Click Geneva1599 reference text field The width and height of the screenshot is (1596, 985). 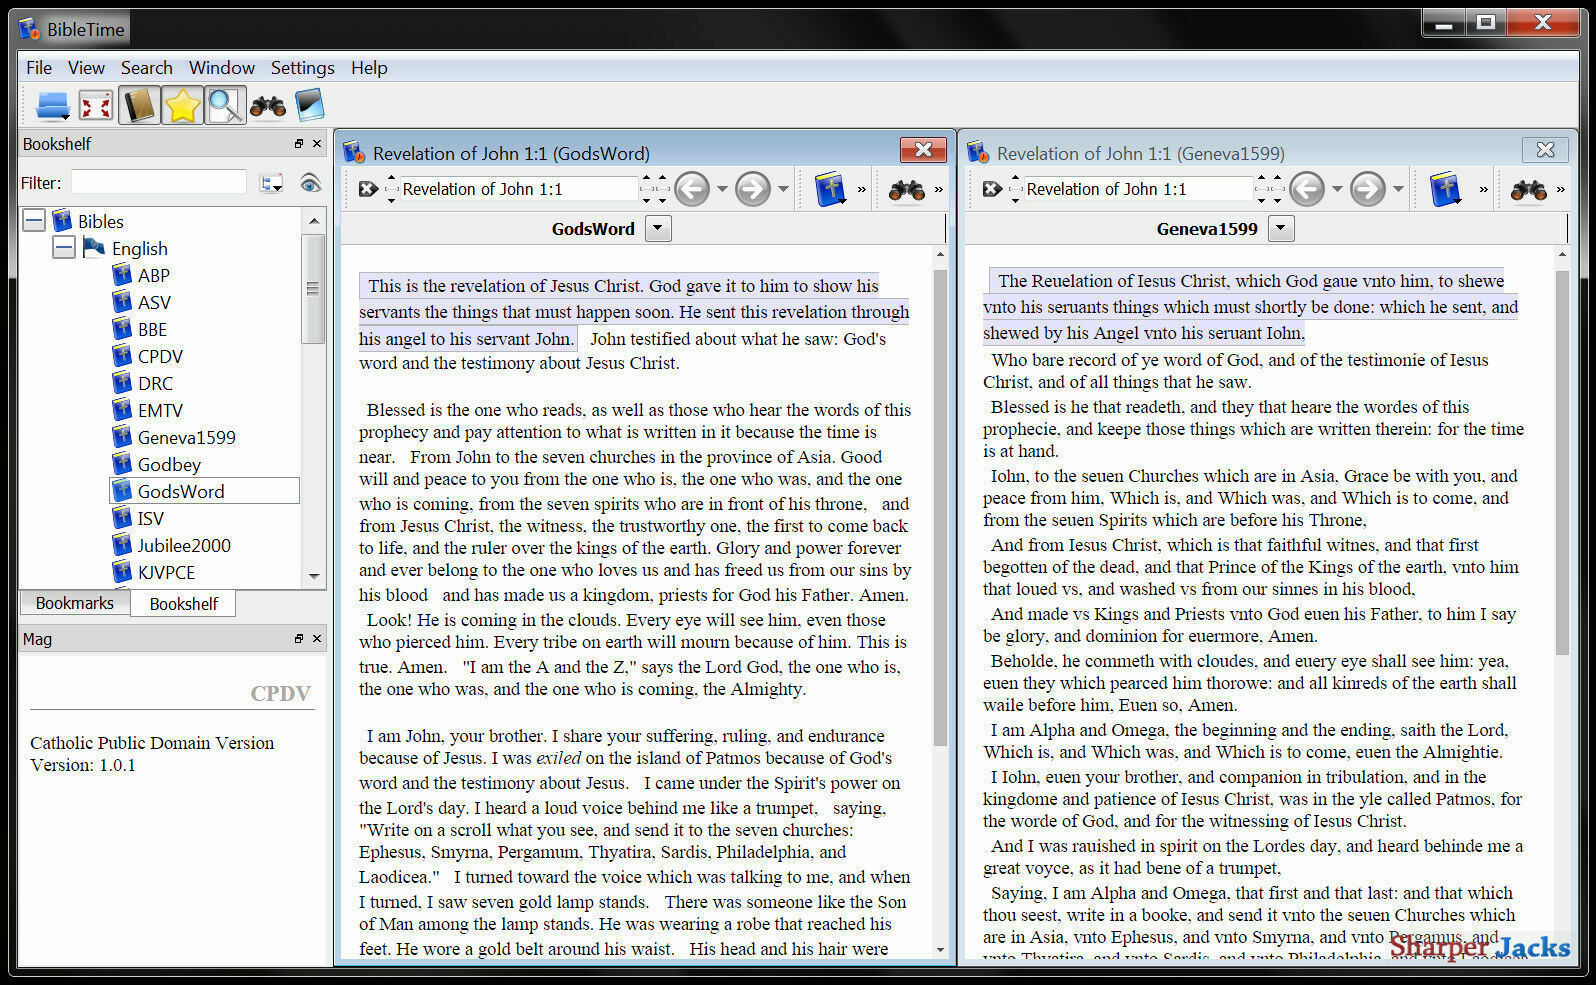pyautogui.click(x=1138, y=189)
